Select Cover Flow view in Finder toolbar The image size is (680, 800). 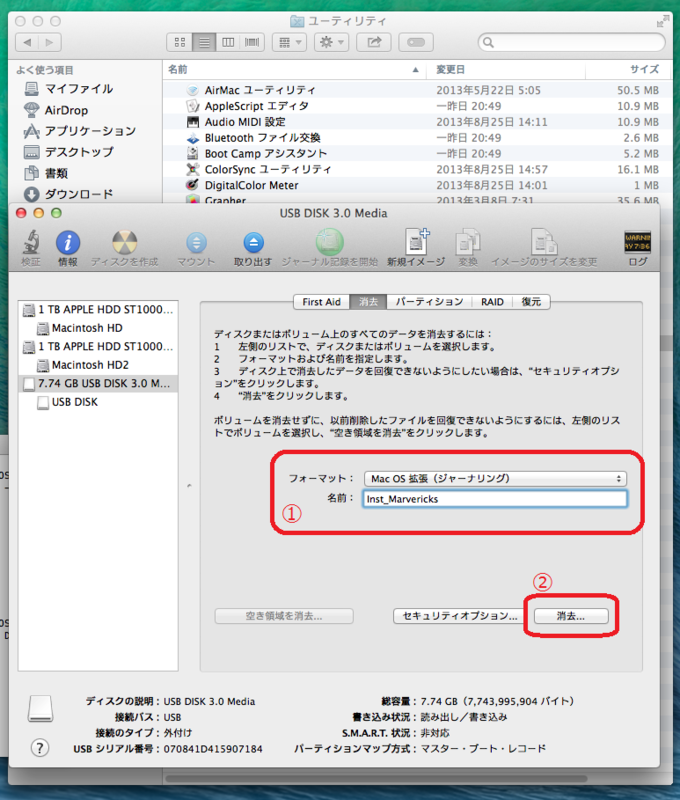[252, 42]
